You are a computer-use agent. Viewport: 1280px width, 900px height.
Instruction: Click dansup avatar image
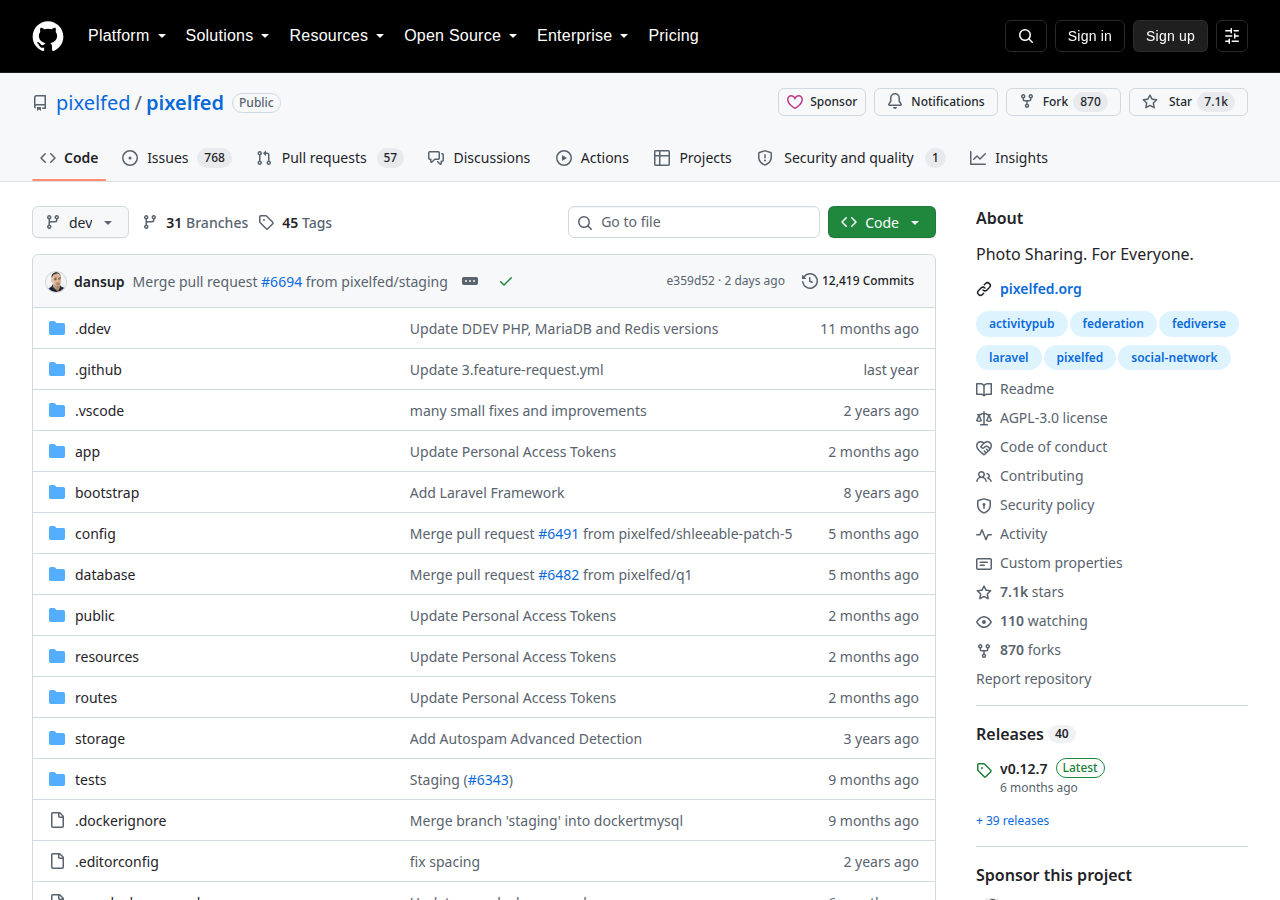pyautogui.click(x=56, y=281)
